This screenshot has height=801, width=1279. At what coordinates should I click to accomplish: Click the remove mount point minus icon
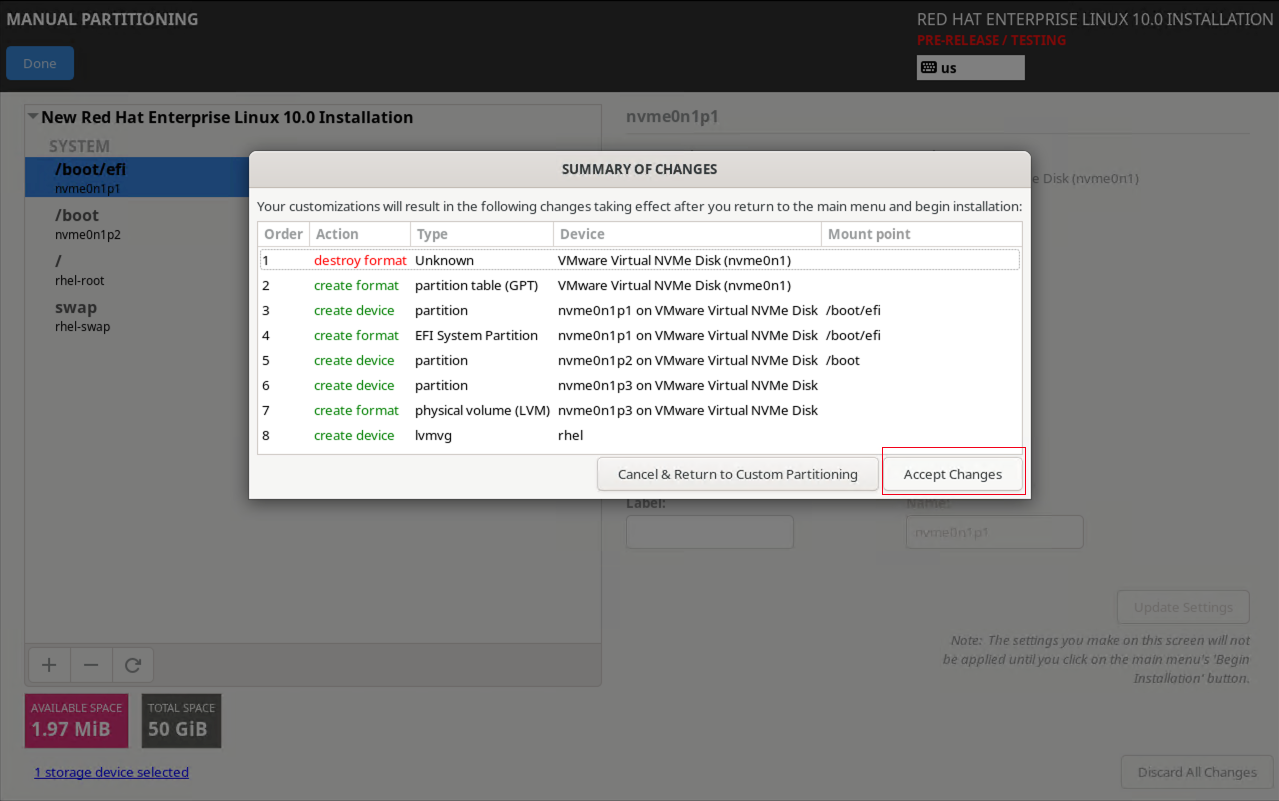coord(90,665)
